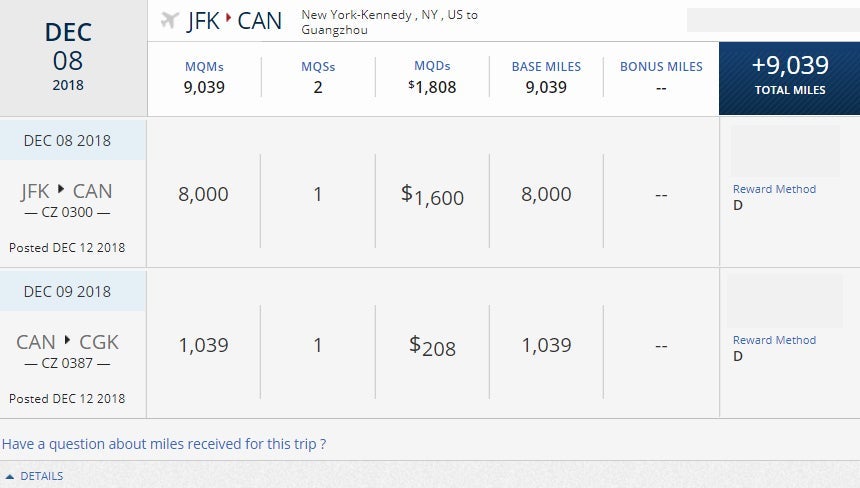The height and width of the screenshot is (488, 860).
Task: Open the question about miles received link
Action: (164, 443)
